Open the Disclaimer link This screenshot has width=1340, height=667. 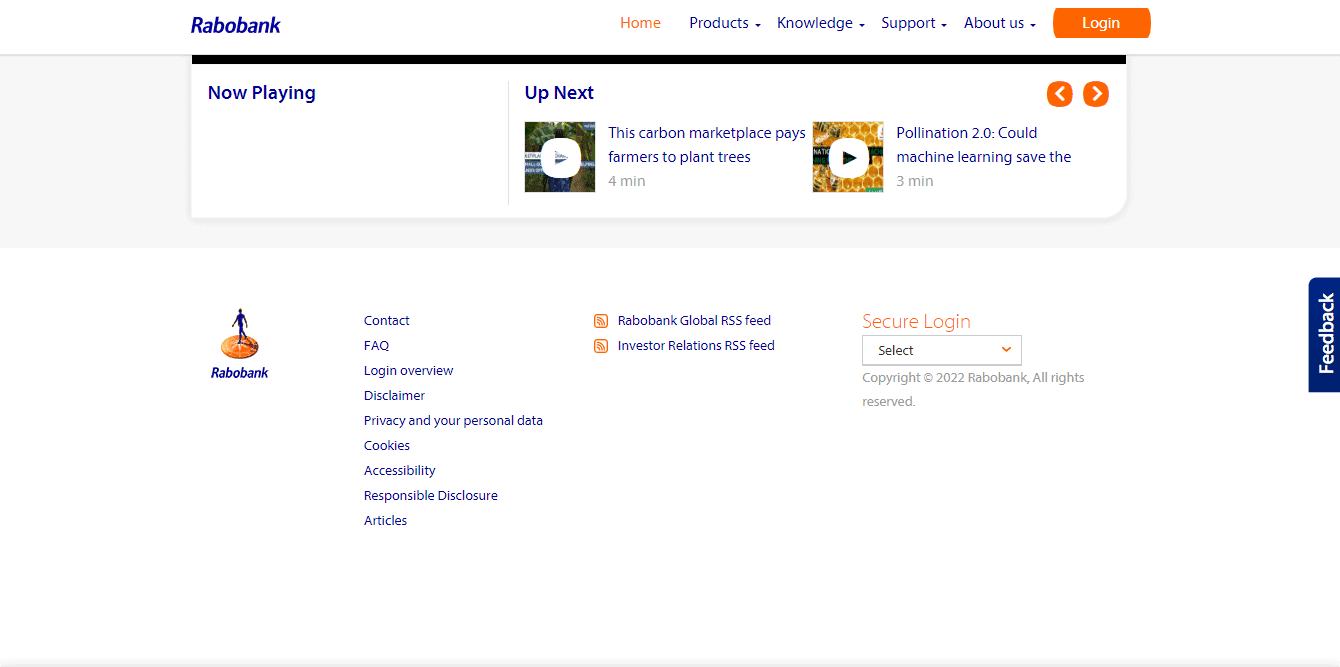[x=395, y=396]
